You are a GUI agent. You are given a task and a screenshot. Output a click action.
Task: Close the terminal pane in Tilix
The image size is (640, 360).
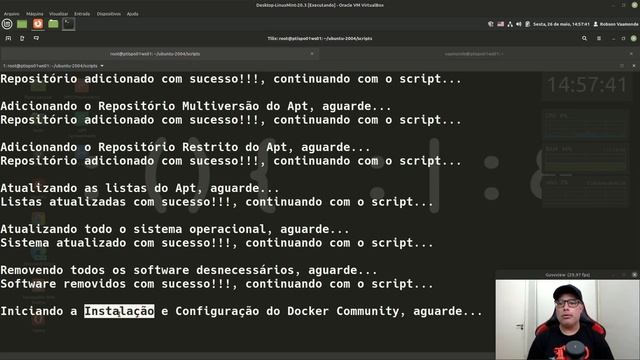click(x=634, y=66)
